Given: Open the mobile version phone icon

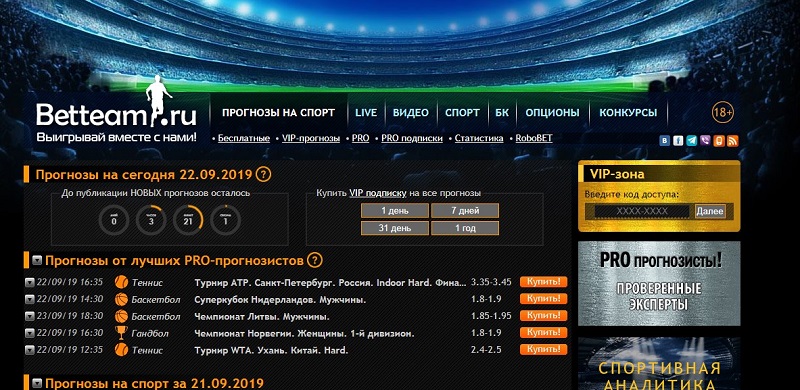Looking at the screenshot, I should click(x=719, y=141).
